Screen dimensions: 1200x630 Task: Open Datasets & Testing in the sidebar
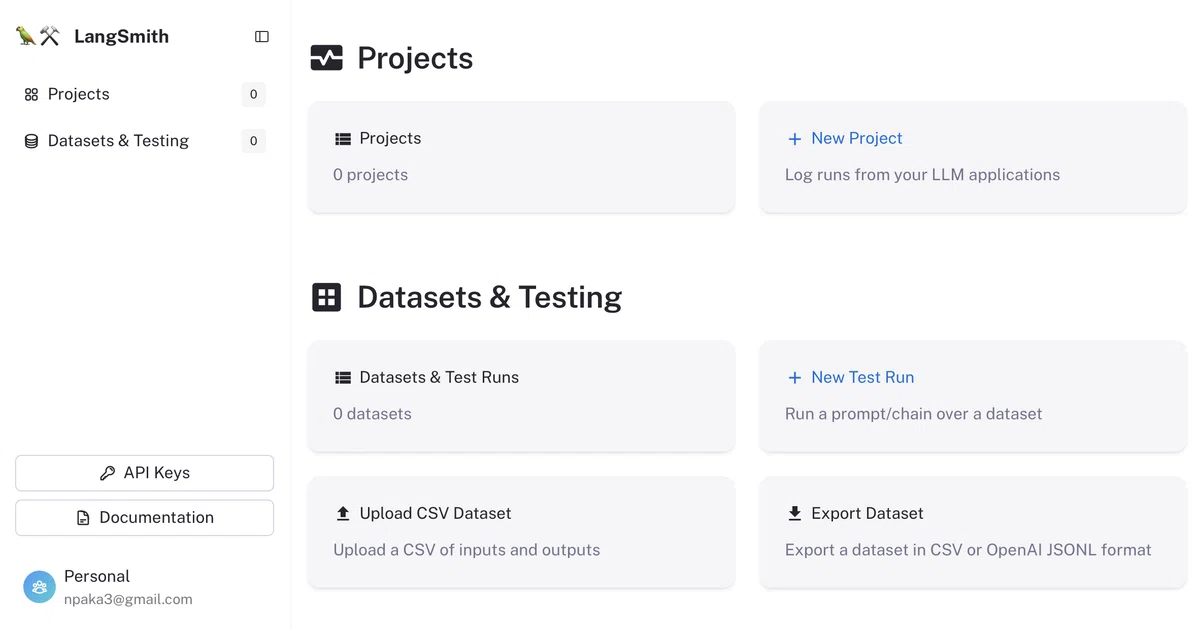click(x=145, y=141)
